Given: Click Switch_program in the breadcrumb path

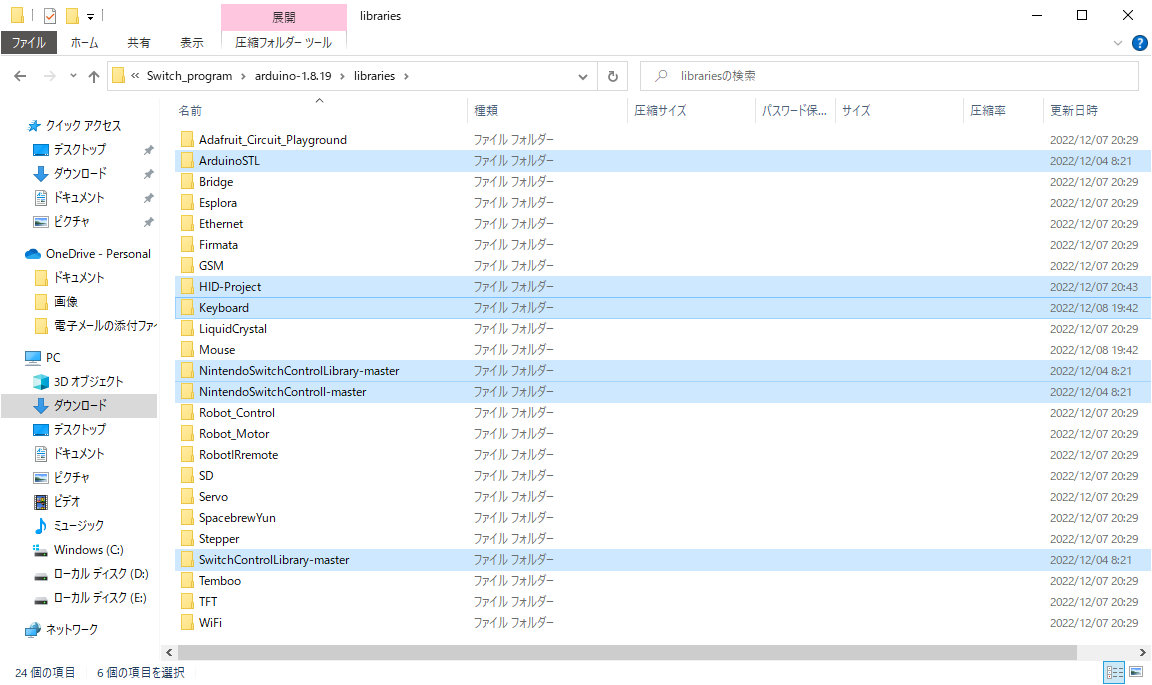Looking at the screenshot, I should pyautogui.click(x=190, y=76).
